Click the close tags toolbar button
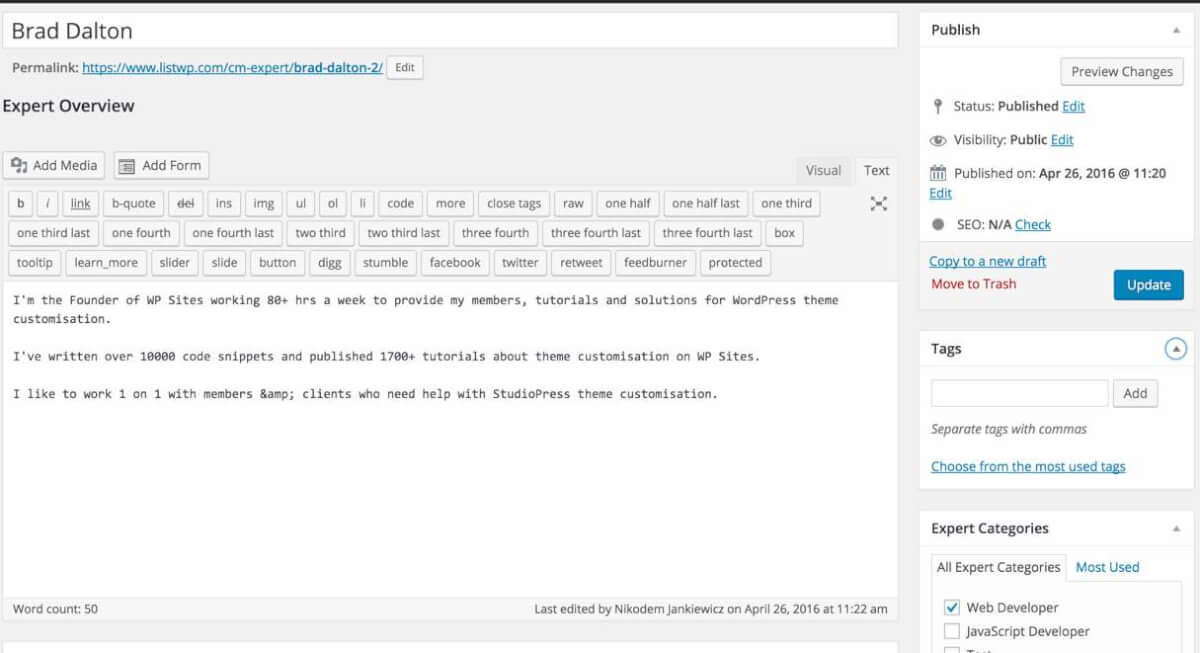Viewport: 1200px width, 653px height. [x=514, y=204]
